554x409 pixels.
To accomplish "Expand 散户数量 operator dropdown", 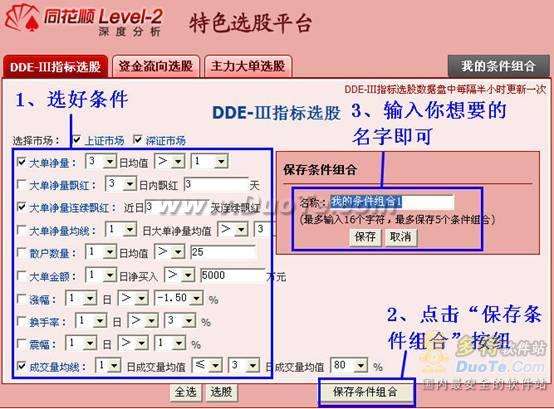I will [170, 252].
